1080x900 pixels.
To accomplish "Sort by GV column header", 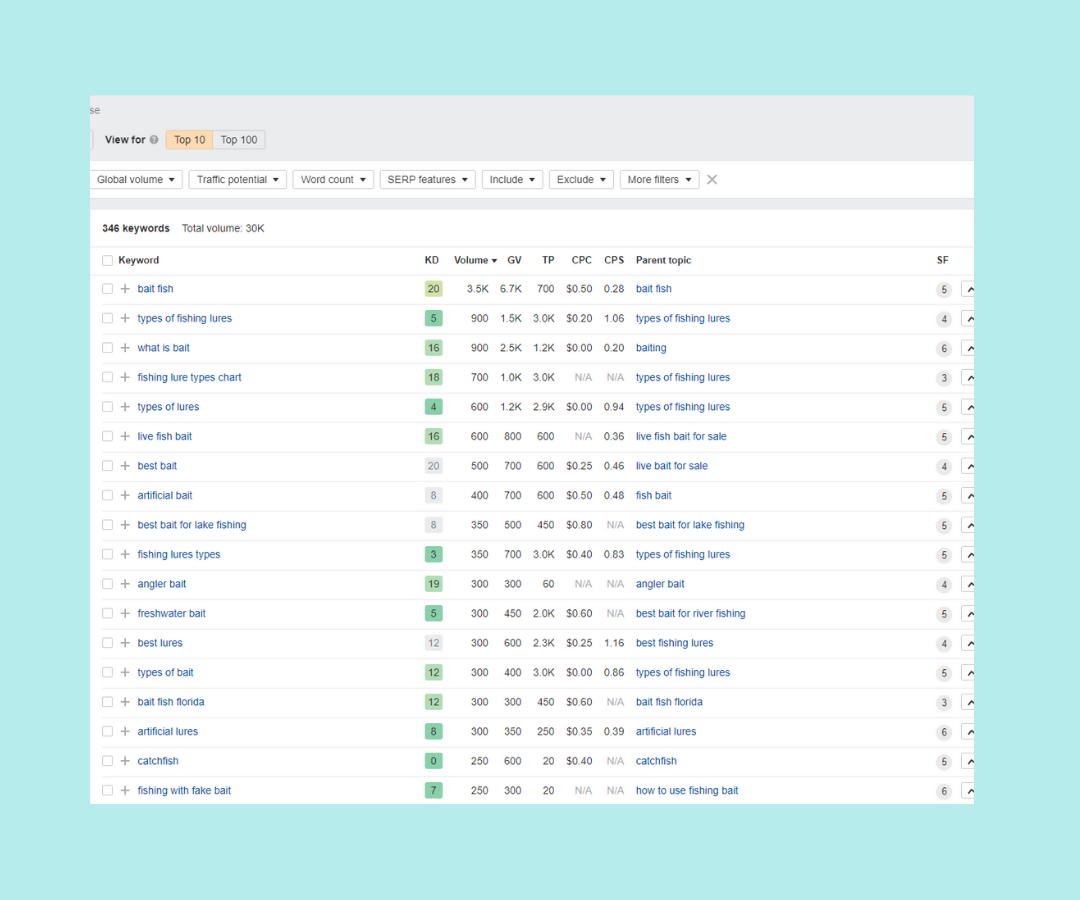I will (x=515, y=260).
